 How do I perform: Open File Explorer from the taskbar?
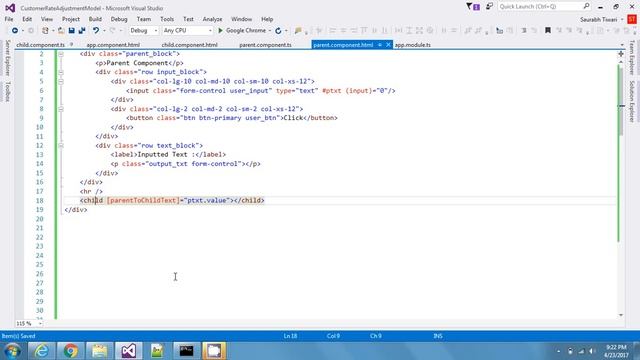(99, 351)
